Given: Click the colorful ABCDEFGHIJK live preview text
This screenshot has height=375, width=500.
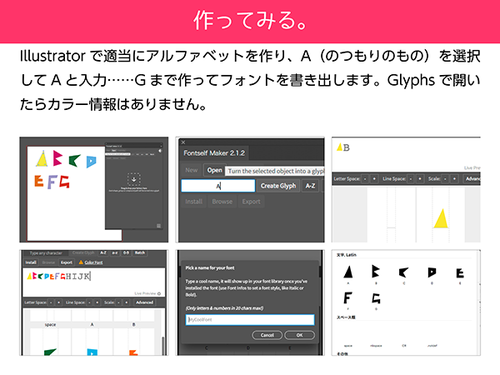Looking at the screenshot, I should pos(58,276).
